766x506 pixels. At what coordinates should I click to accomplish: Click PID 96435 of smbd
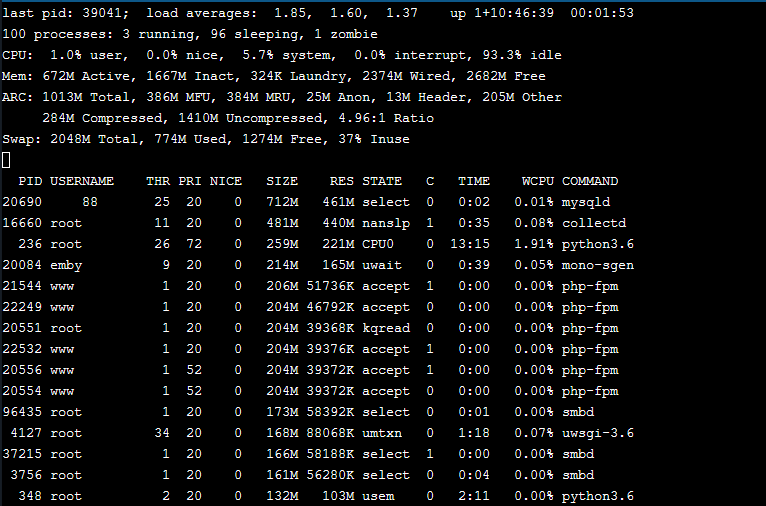click(22, 412)
